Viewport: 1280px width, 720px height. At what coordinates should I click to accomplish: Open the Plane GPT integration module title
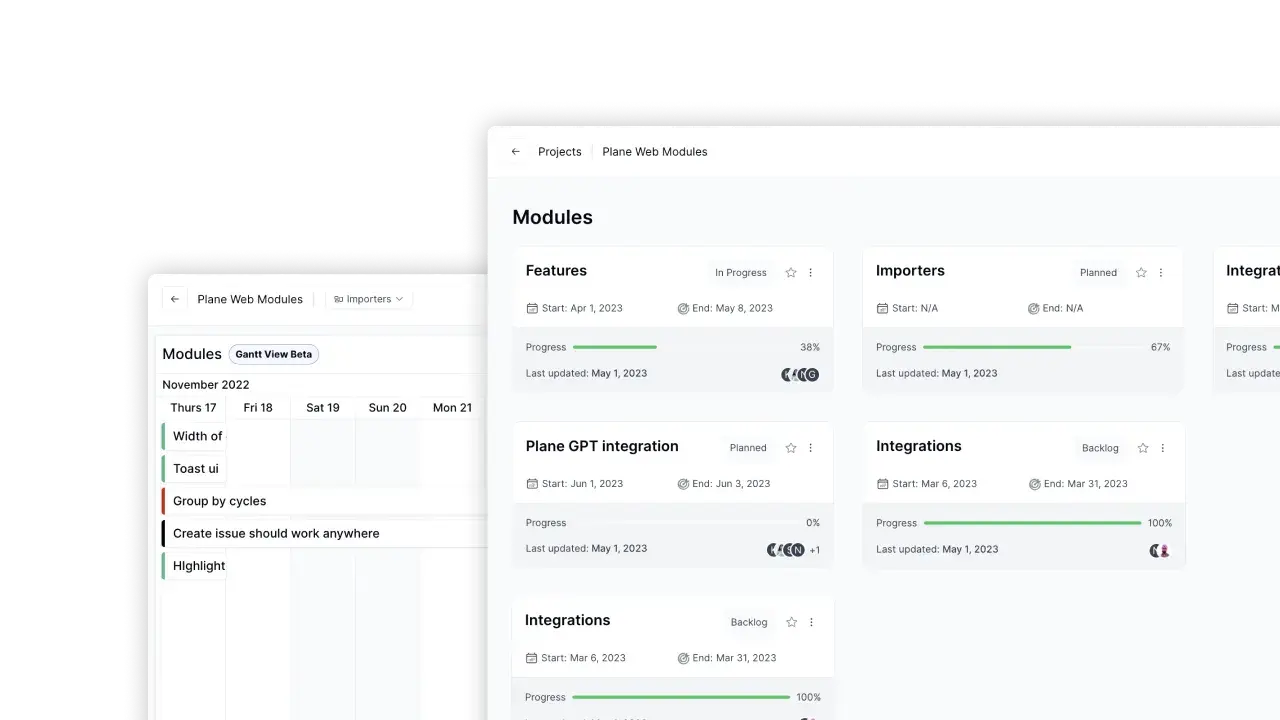[602, 446]
